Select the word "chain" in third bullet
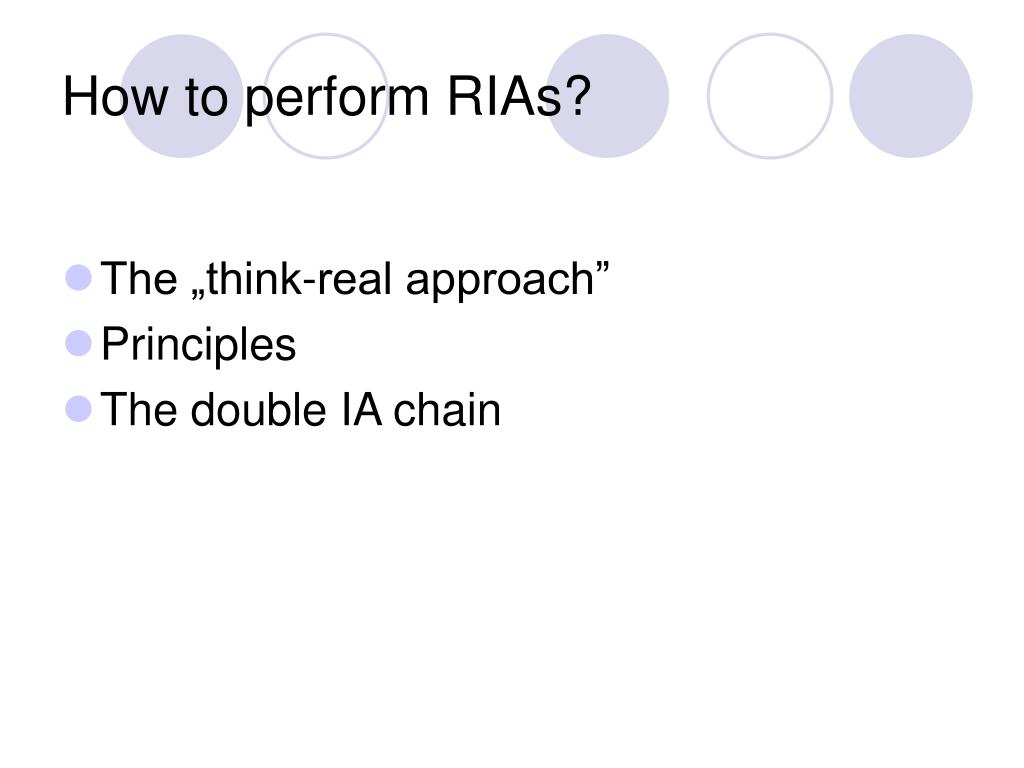 click(447, 410)
